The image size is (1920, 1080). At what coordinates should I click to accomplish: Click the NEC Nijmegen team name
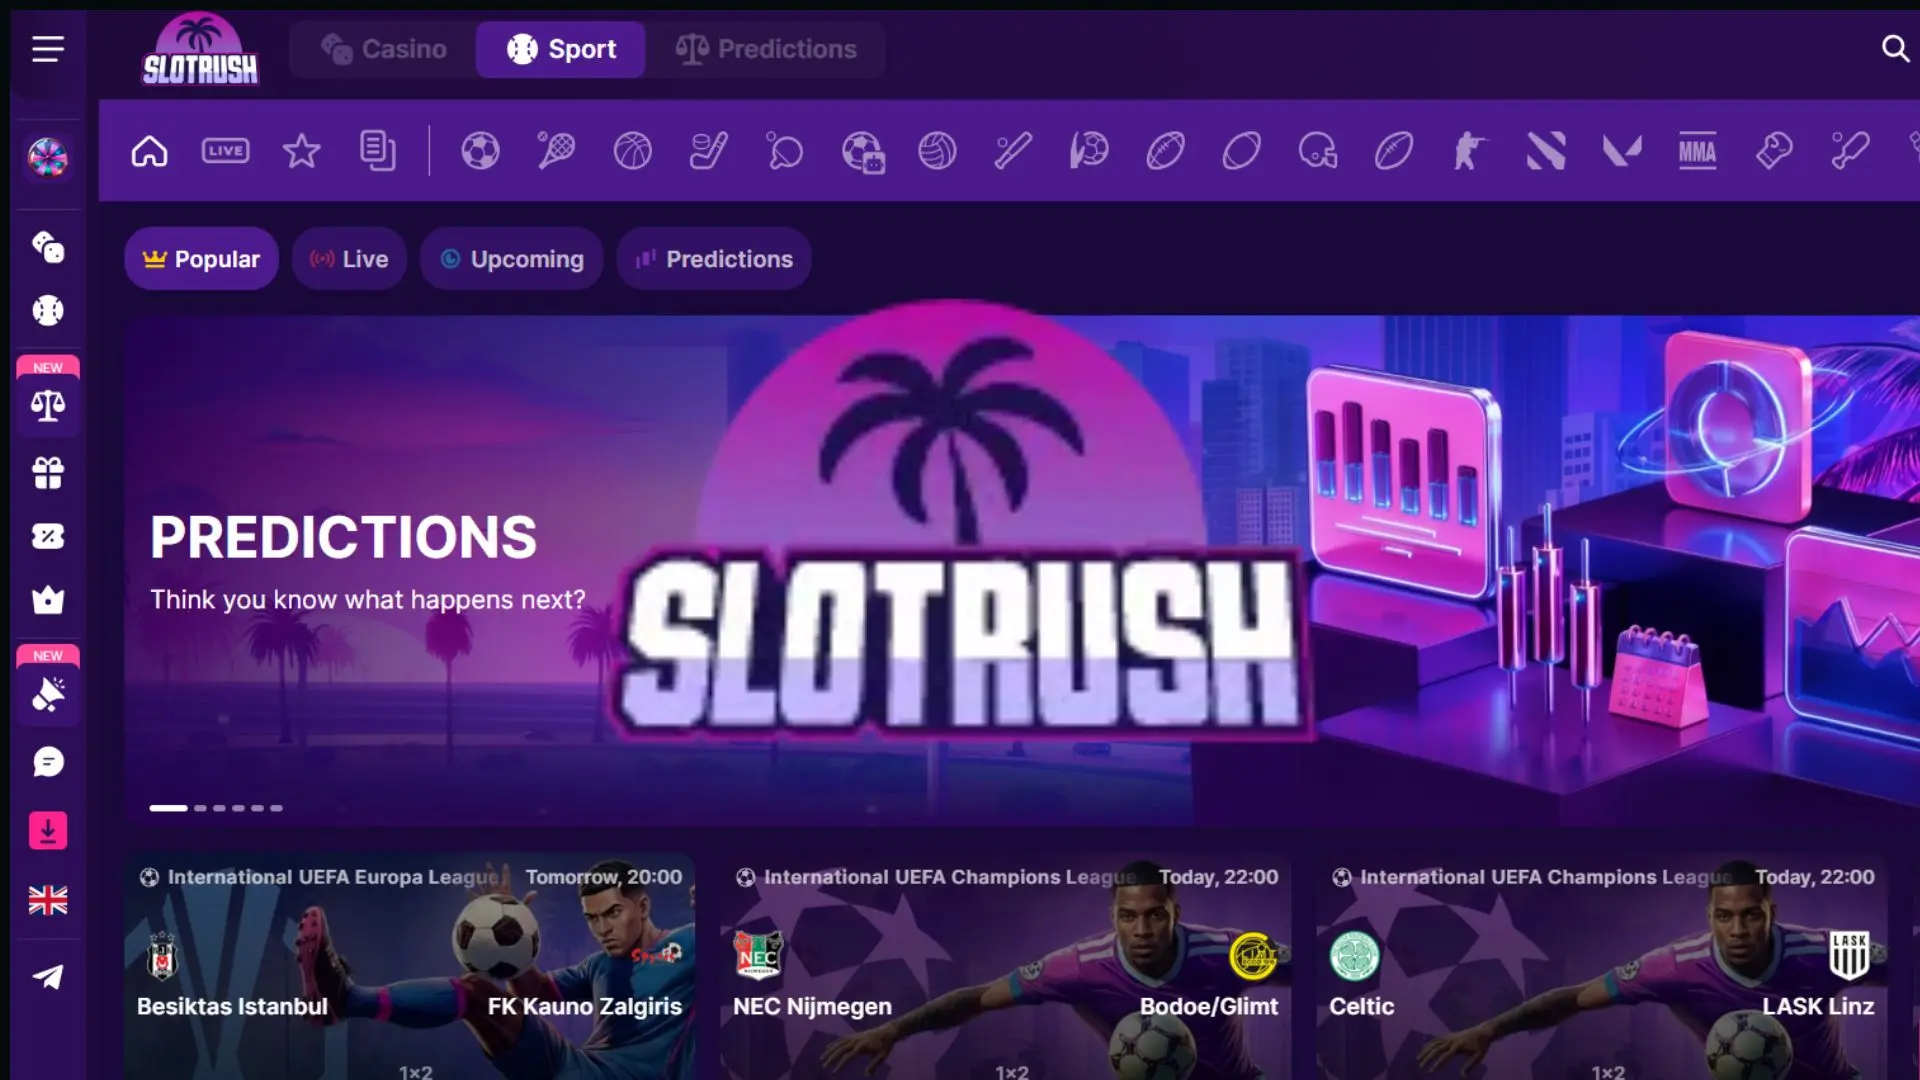812,1006
